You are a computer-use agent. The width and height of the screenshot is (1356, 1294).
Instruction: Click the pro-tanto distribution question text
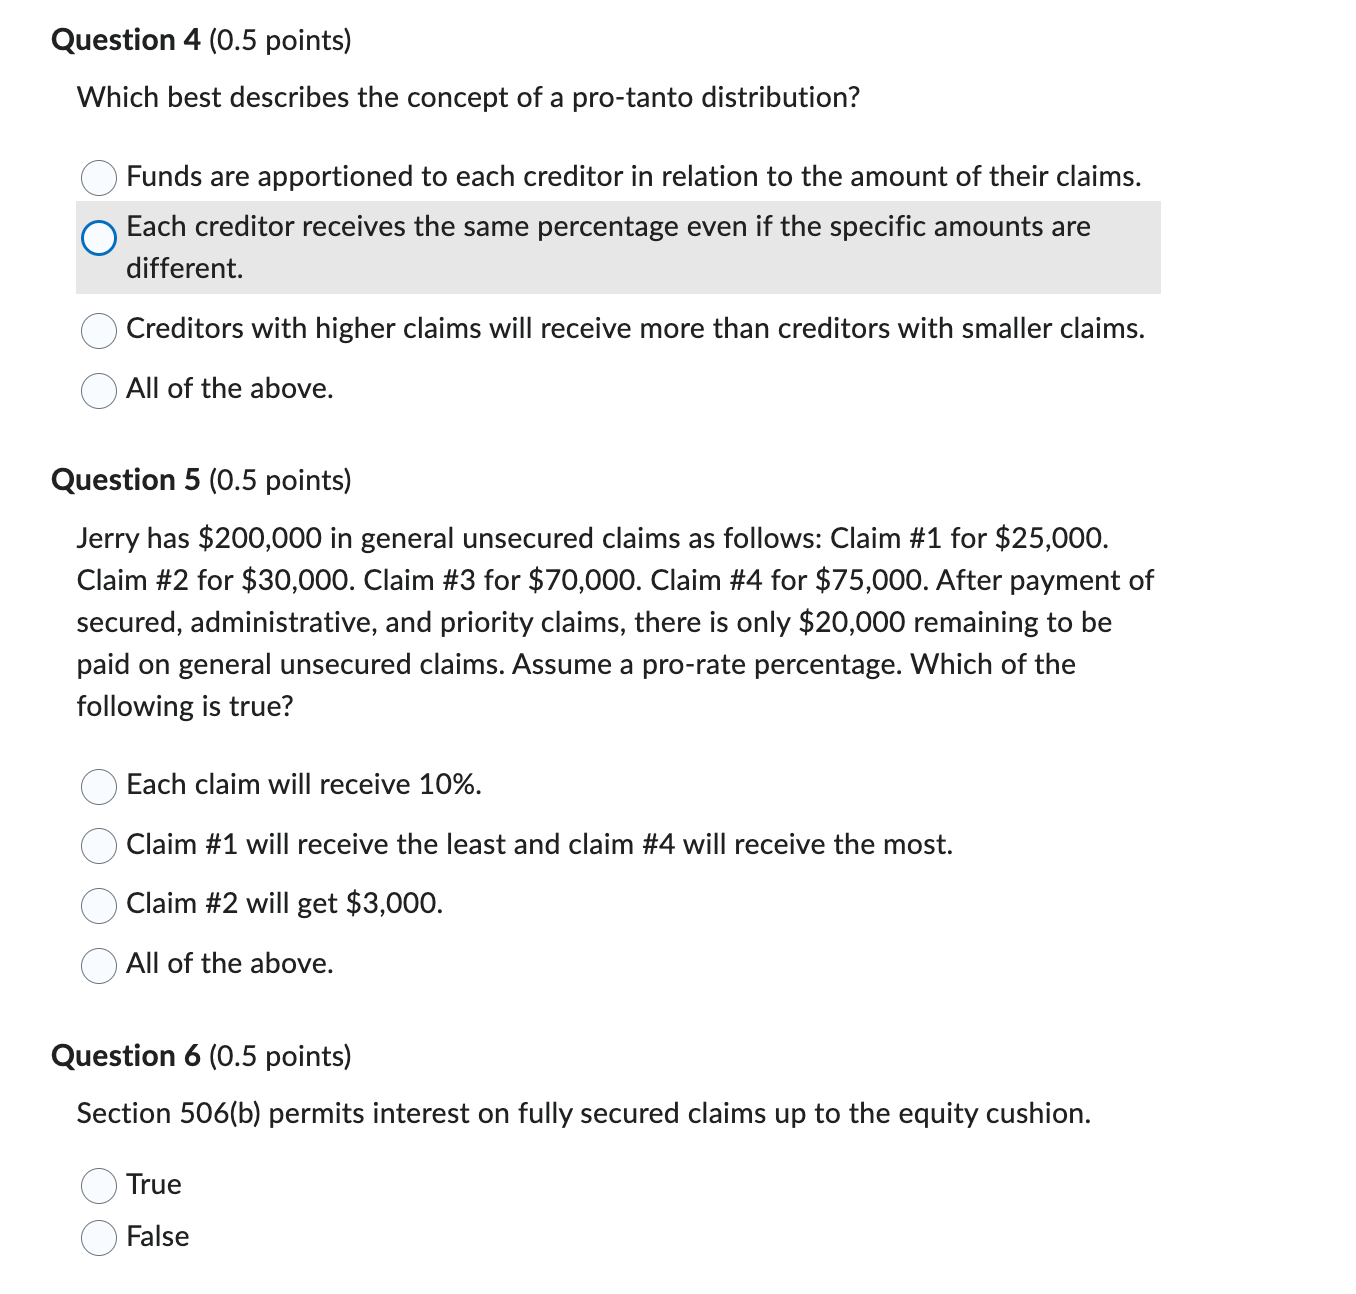(468, 97)
